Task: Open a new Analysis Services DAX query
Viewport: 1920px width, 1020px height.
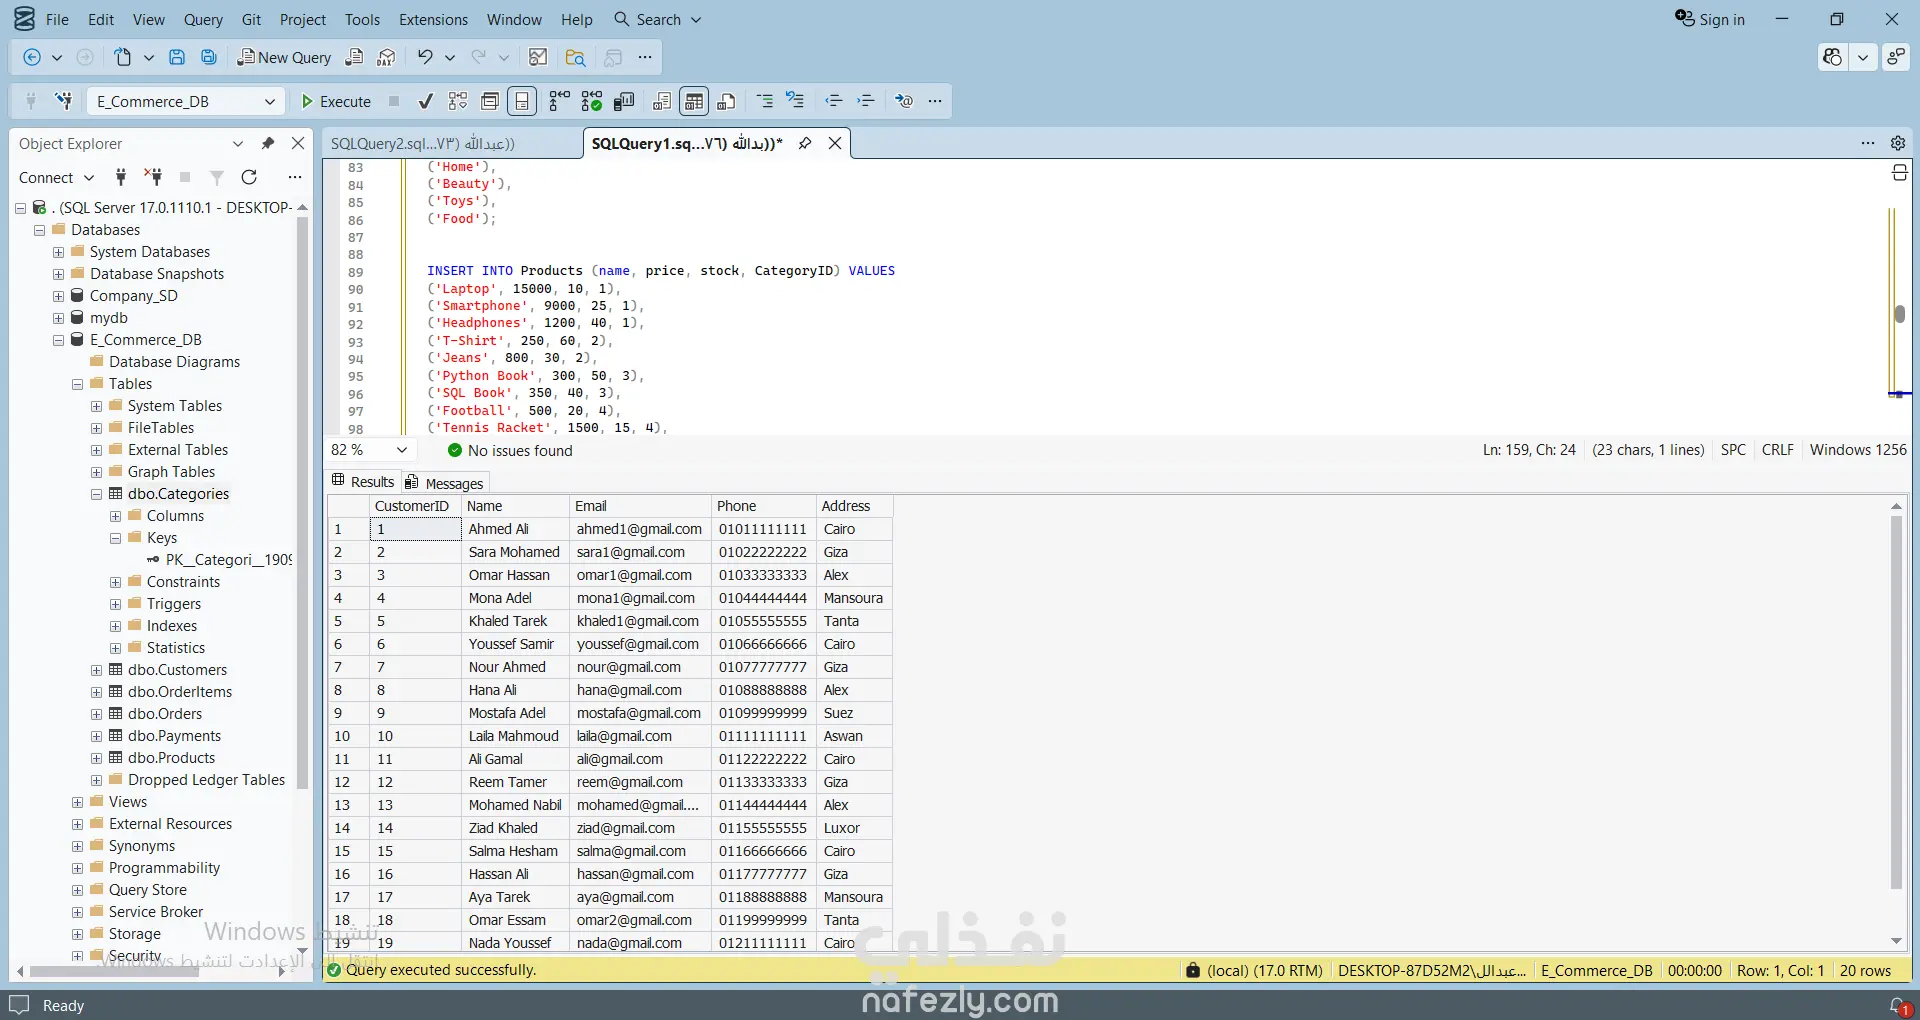Action: 386,58
